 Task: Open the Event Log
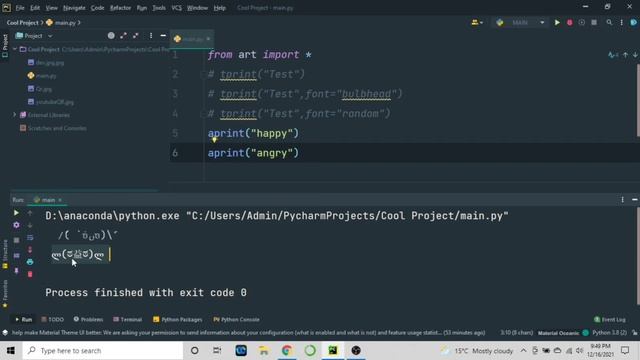610,320
